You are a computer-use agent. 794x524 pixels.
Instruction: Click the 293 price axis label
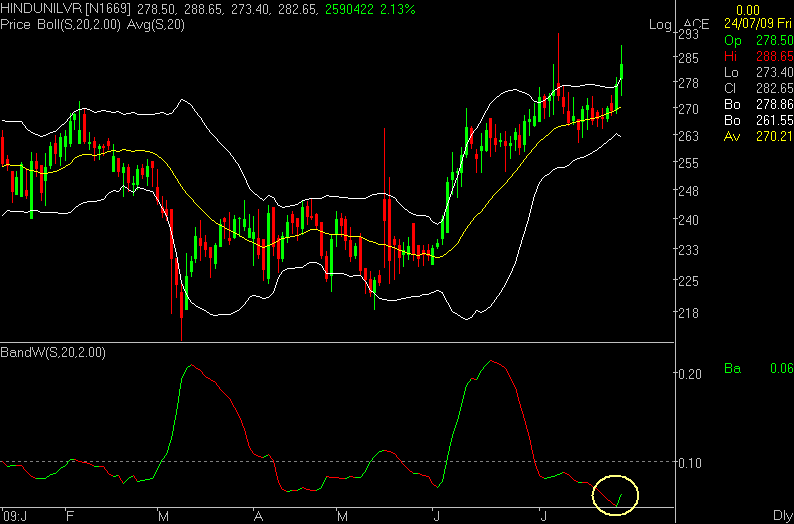[691, 34]
